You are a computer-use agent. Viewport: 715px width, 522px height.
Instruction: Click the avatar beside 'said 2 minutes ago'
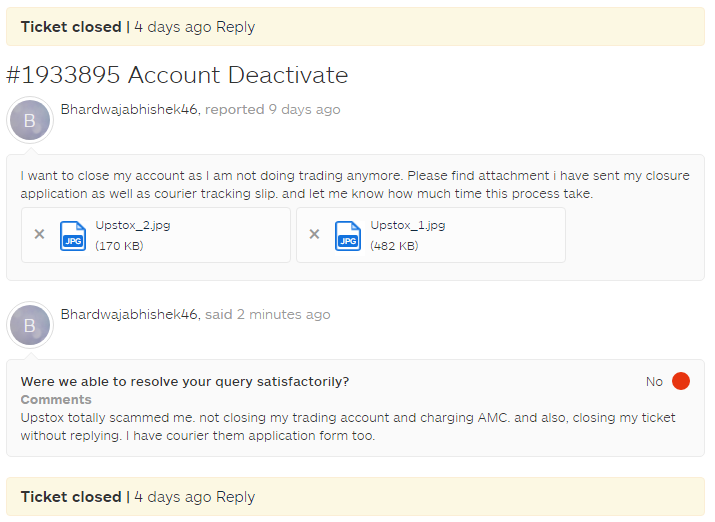click(30, 326)
